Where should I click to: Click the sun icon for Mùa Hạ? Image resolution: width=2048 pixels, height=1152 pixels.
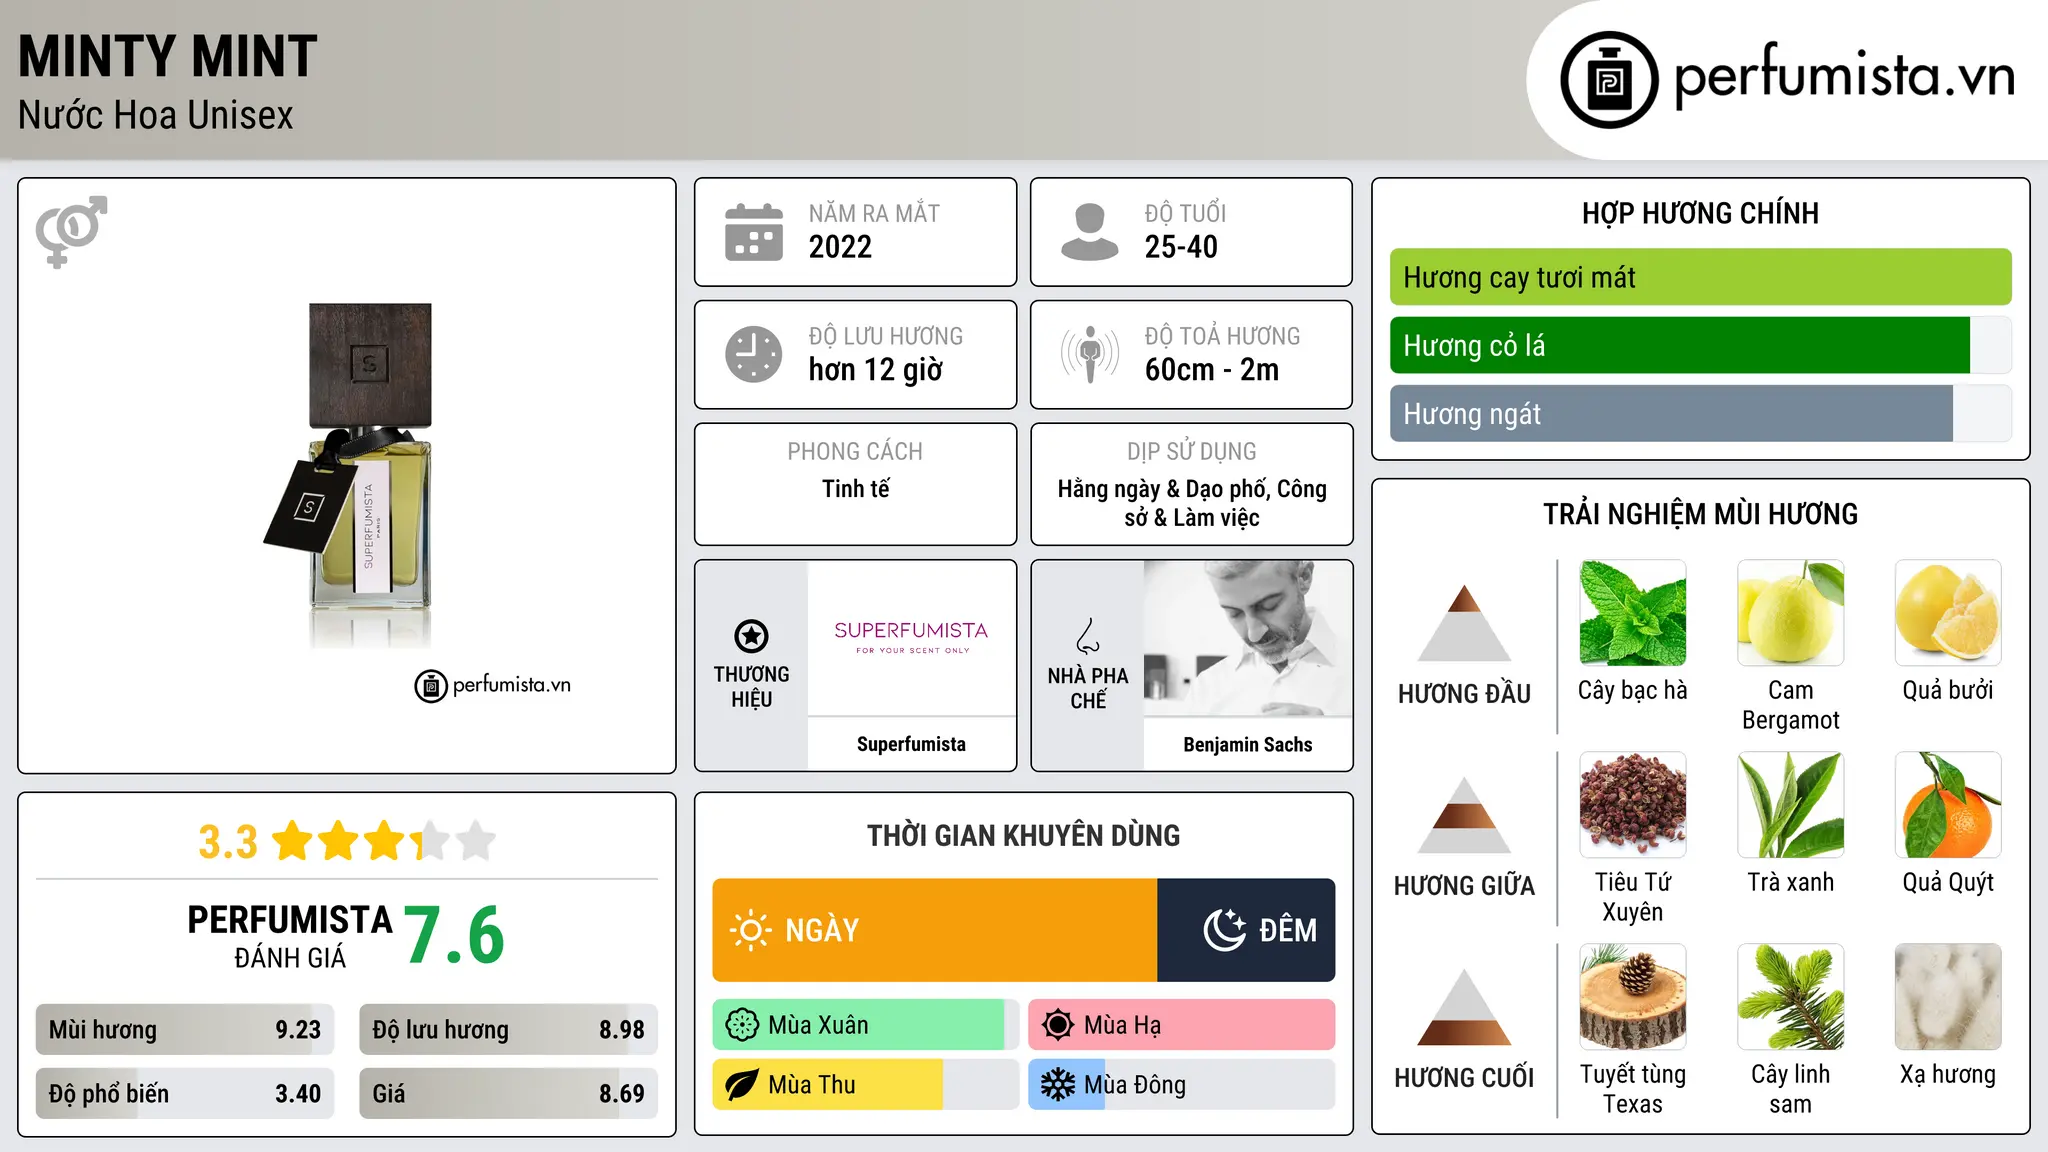[1058, 1025]
